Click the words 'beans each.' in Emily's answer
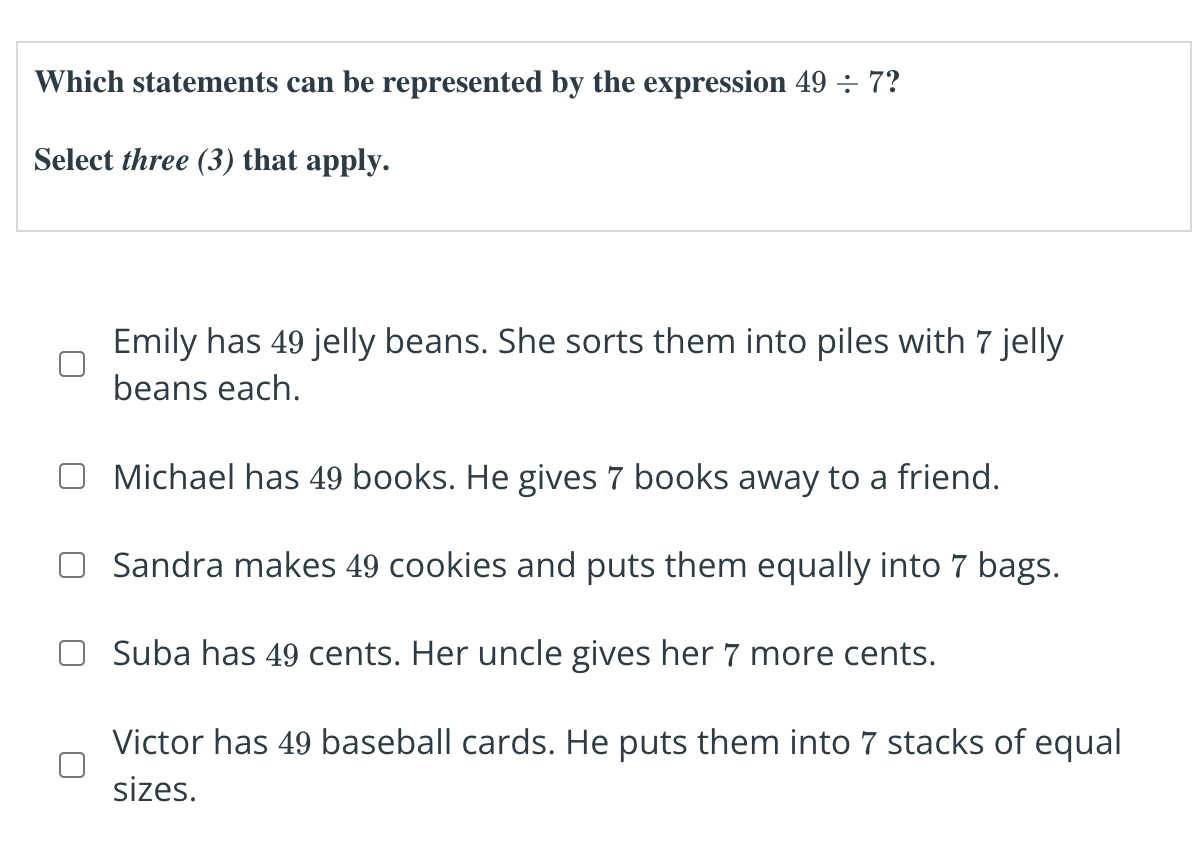 [x=207, y=388]
